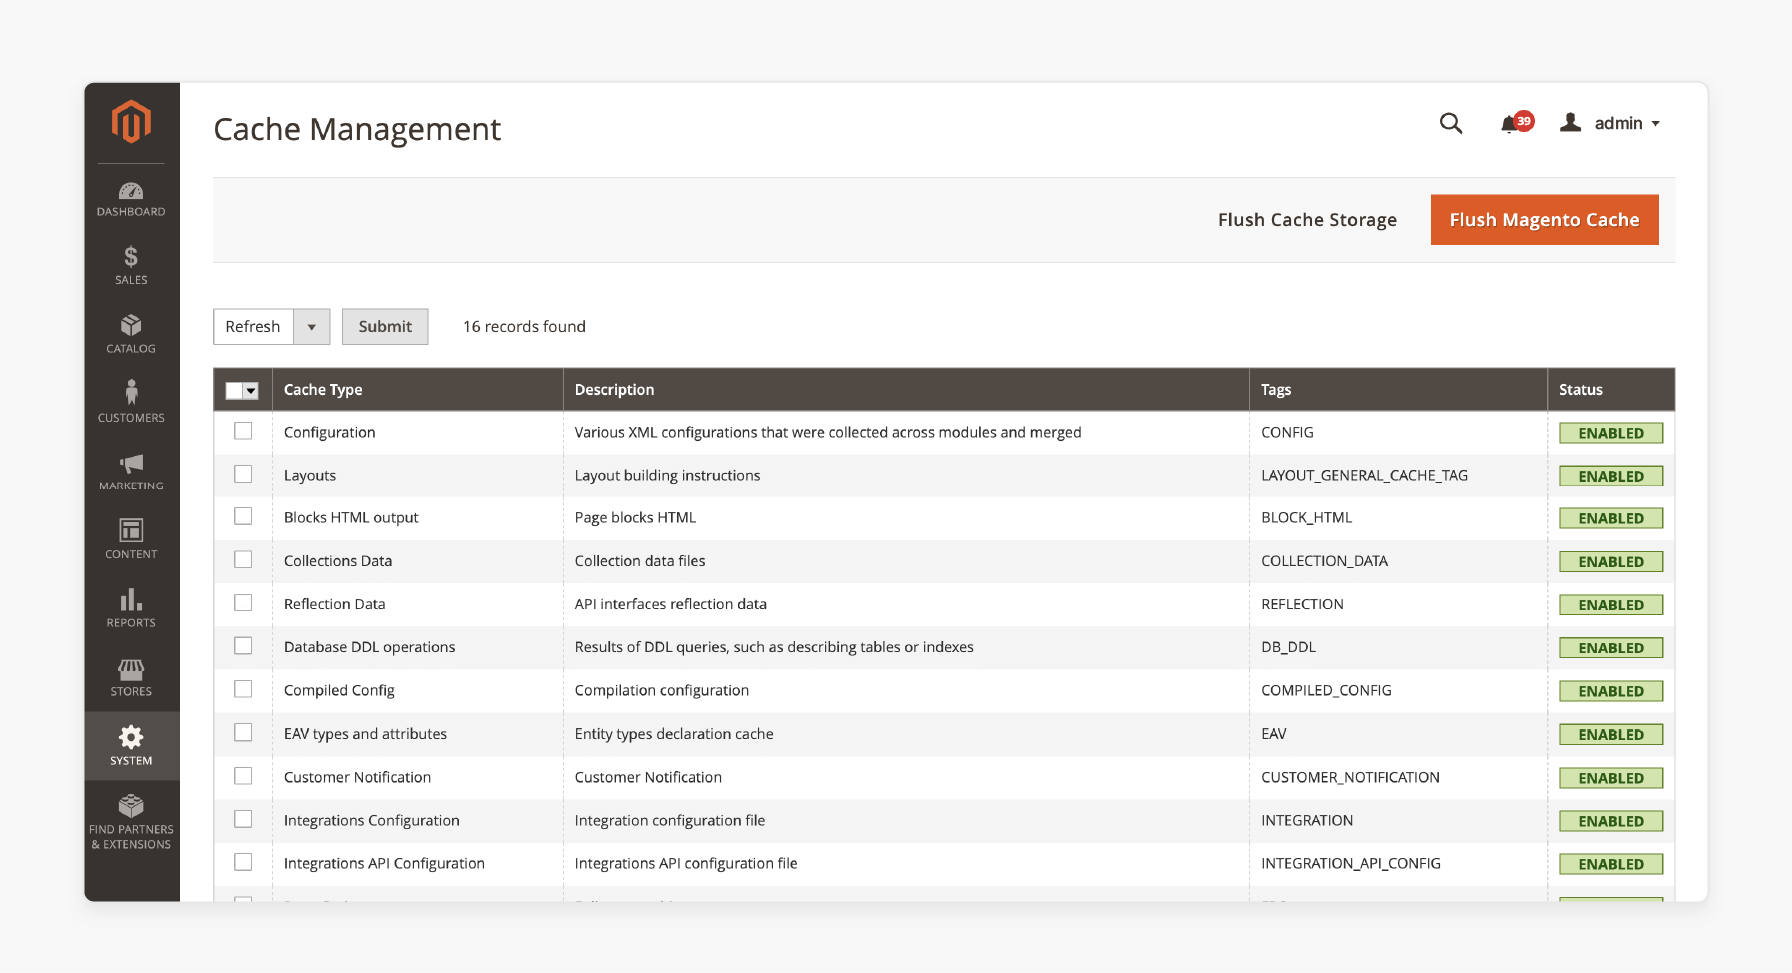Click the INTEGRATION_API_CONFIG tag cell
The image size is (1792, 973).
coord(1350,863)
